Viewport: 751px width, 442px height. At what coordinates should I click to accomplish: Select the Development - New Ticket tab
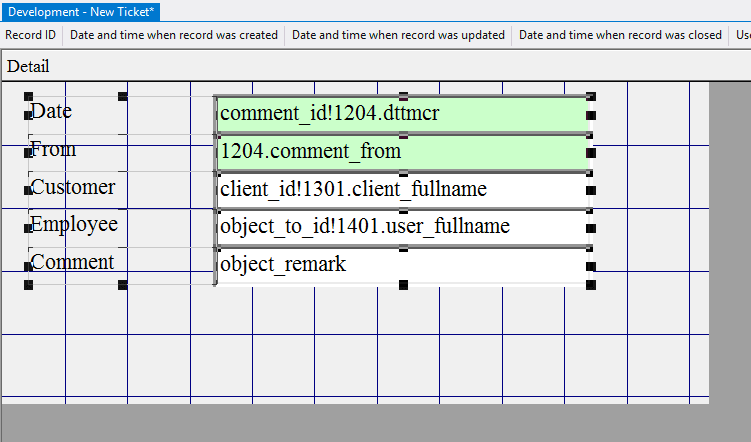pos(81,10)
